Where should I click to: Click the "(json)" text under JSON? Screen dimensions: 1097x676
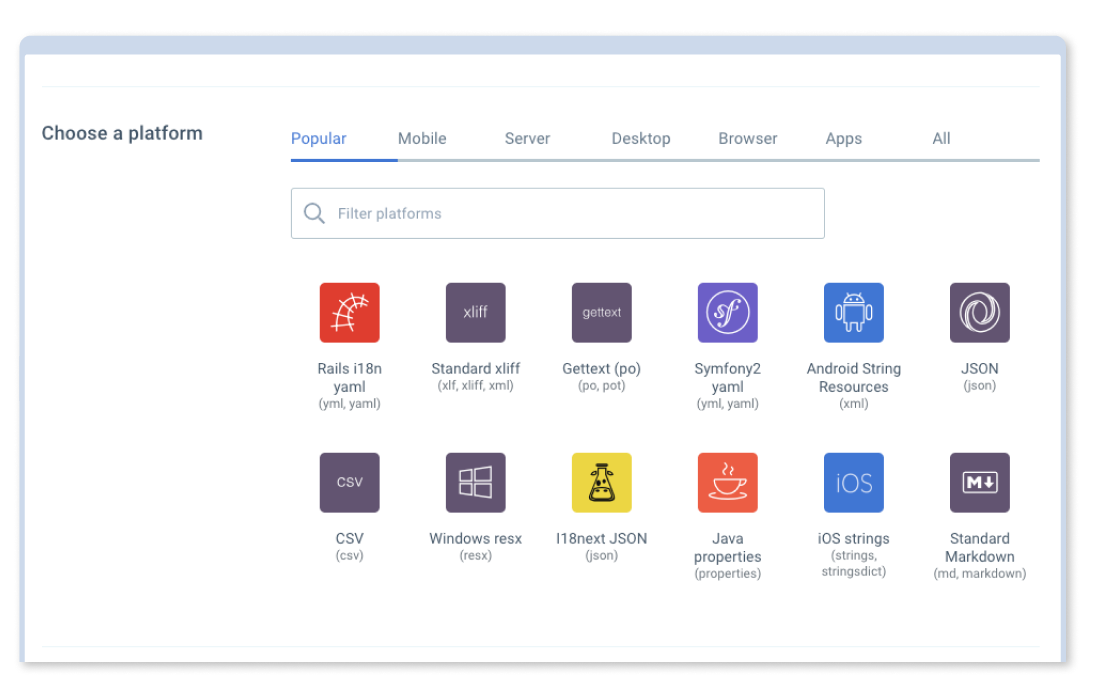(979, 386)
